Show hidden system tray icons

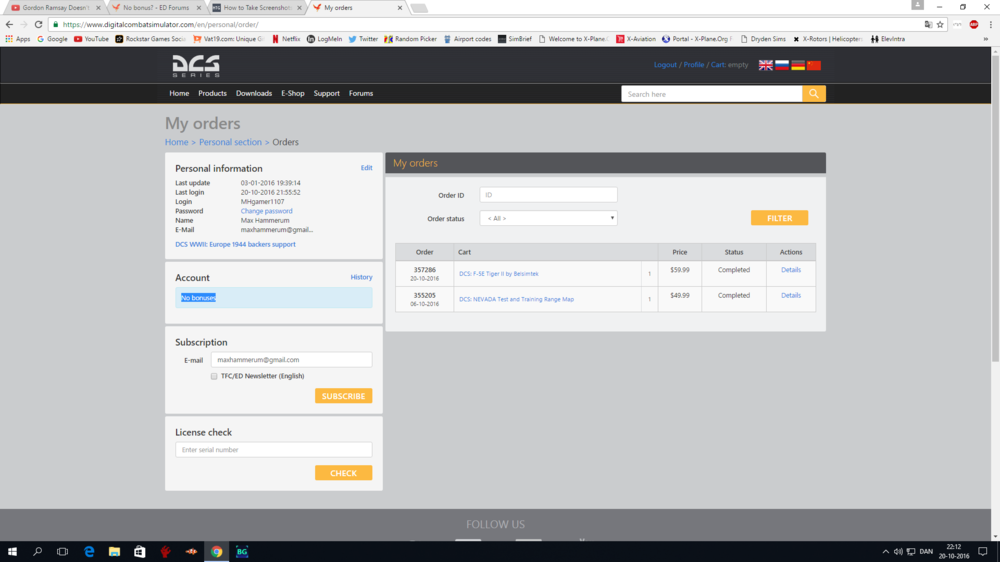tap(885, 552)
